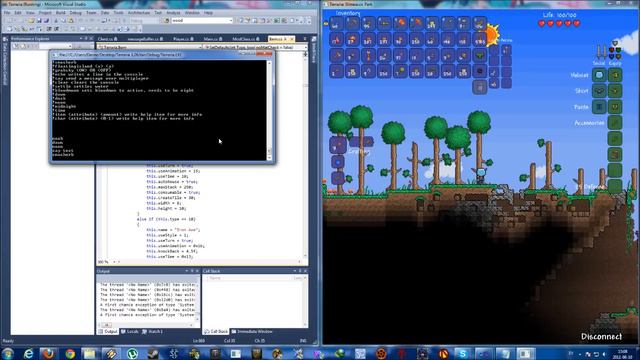Click the console line 'echo writes a line in the console'
This screenshot has height=360, width=640.
(98, 74)
